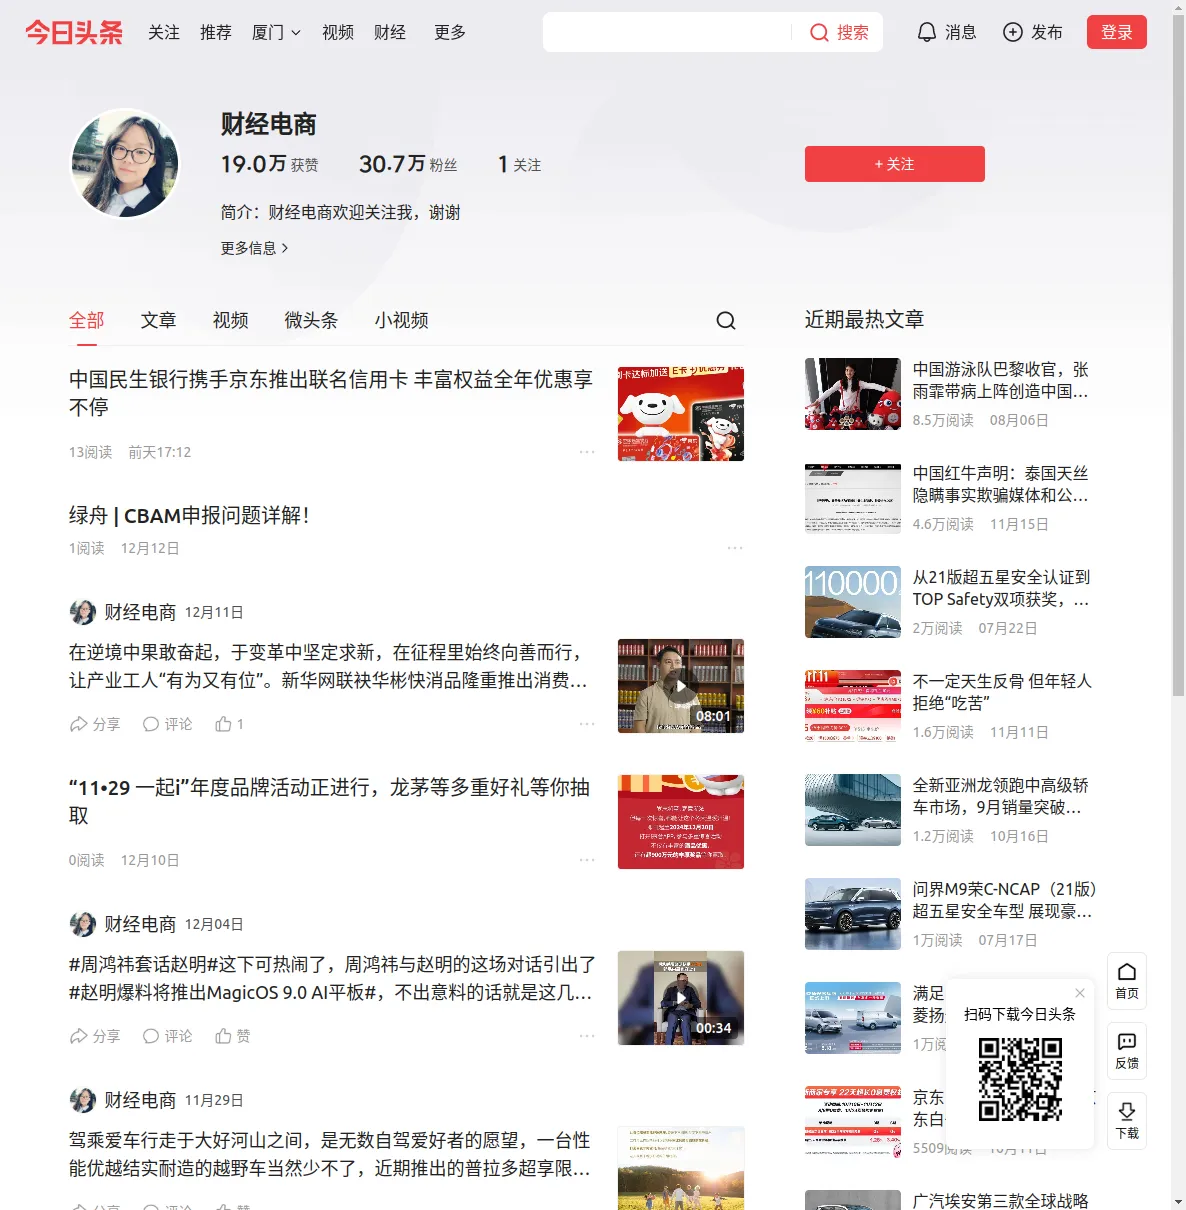The height and width of the screenshot is (1210, 1186).
Task: Switch to the 文章 tab
Action: click(x=159, y=320)
